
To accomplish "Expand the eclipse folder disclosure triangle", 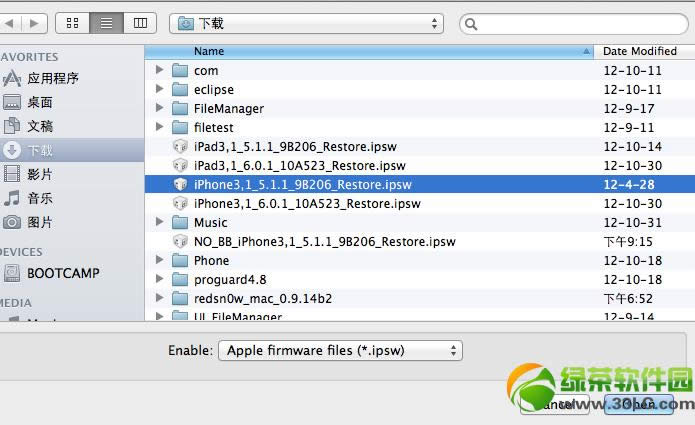I will (x=159, y=89).
